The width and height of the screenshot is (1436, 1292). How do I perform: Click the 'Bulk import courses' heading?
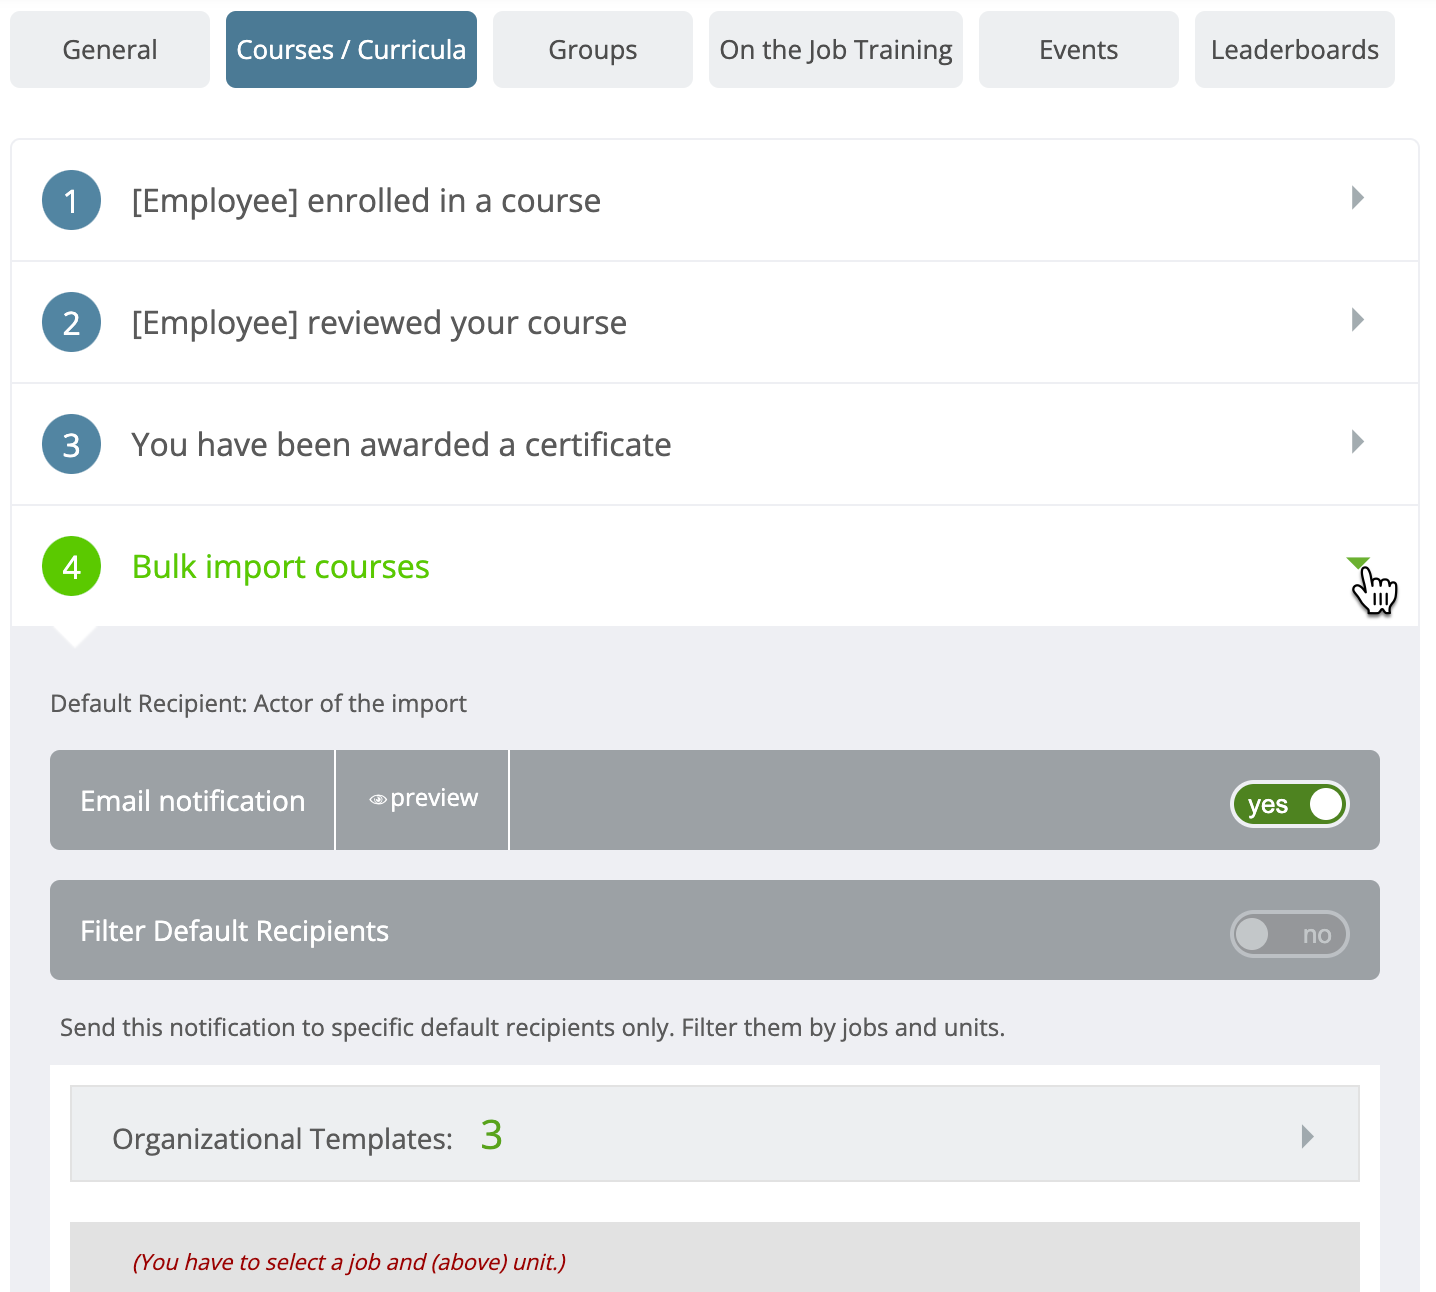[x=281, y=567]
